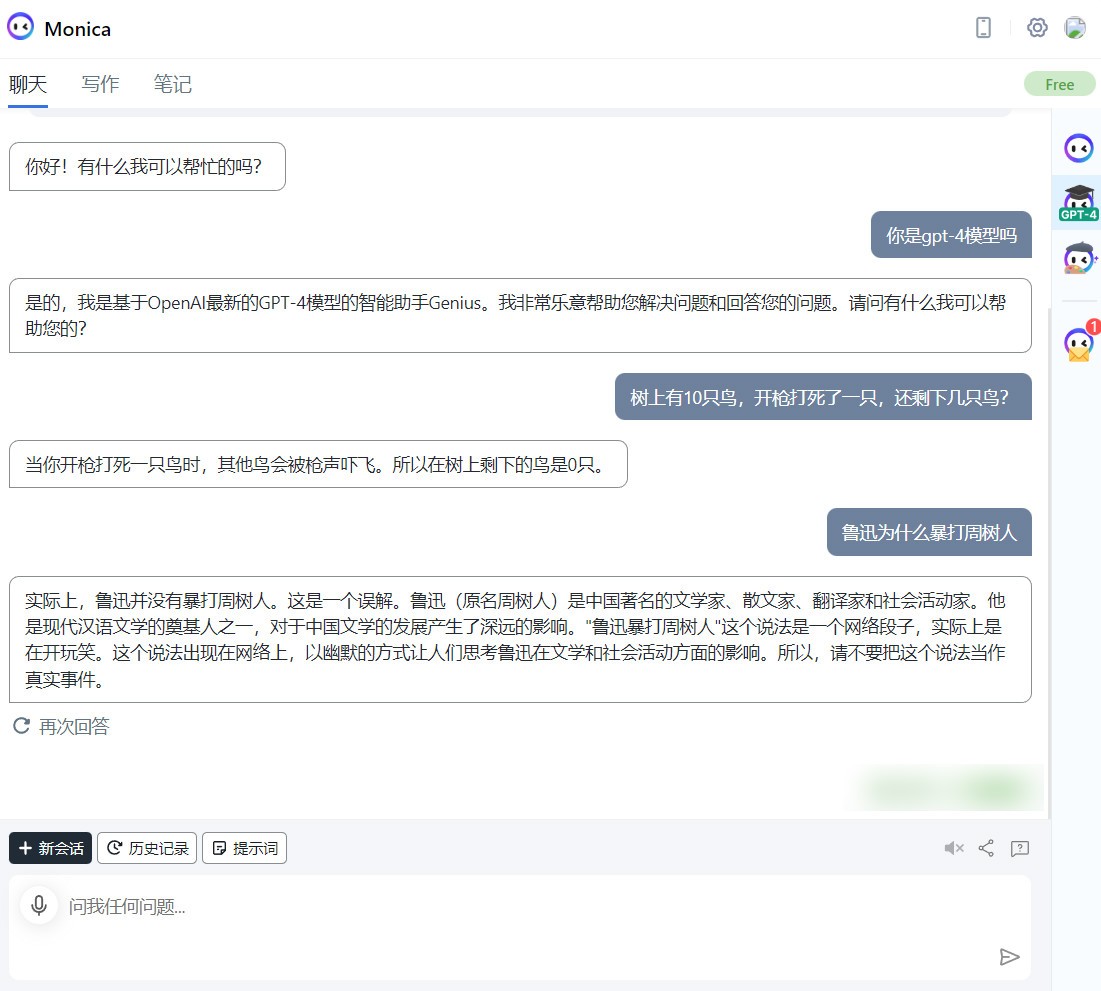Screen dimensions: 1101x991
Task: Open the user profile avatar
Action: [1075, 27]
